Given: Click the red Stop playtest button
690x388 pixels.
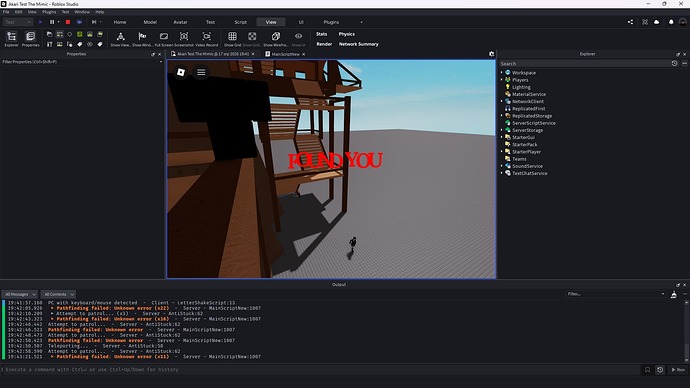Looking at the screenshot, I should point(68,22).
